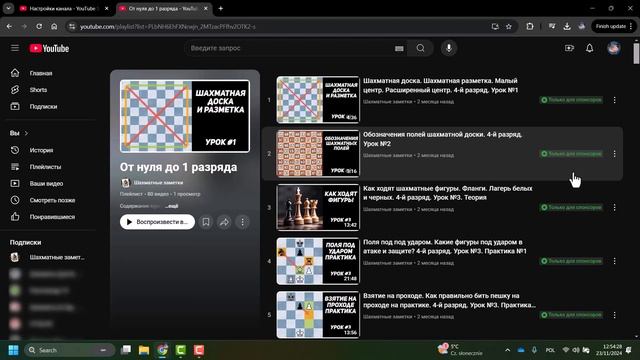Click Finish update button
The height and width of the screenshot is (360, 640).
(614, 27)
